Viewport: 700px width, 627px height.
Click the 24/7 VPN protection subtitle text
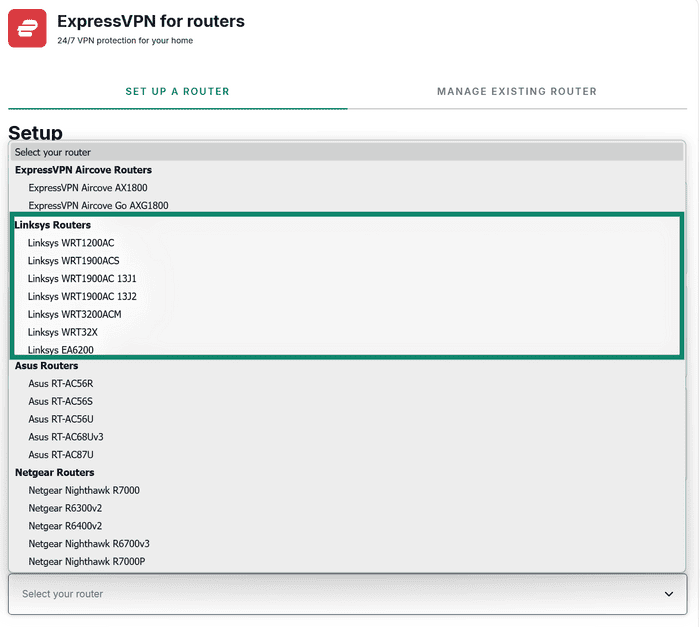click(125, 41)
